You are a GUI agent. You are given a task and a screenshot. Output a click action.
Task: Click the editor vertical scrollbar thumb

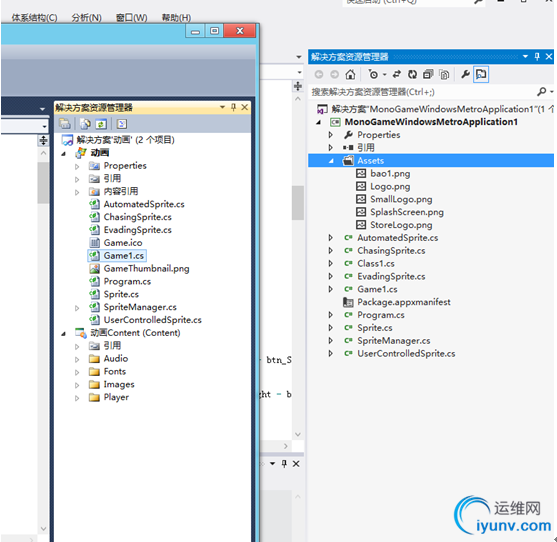point(298,203)
